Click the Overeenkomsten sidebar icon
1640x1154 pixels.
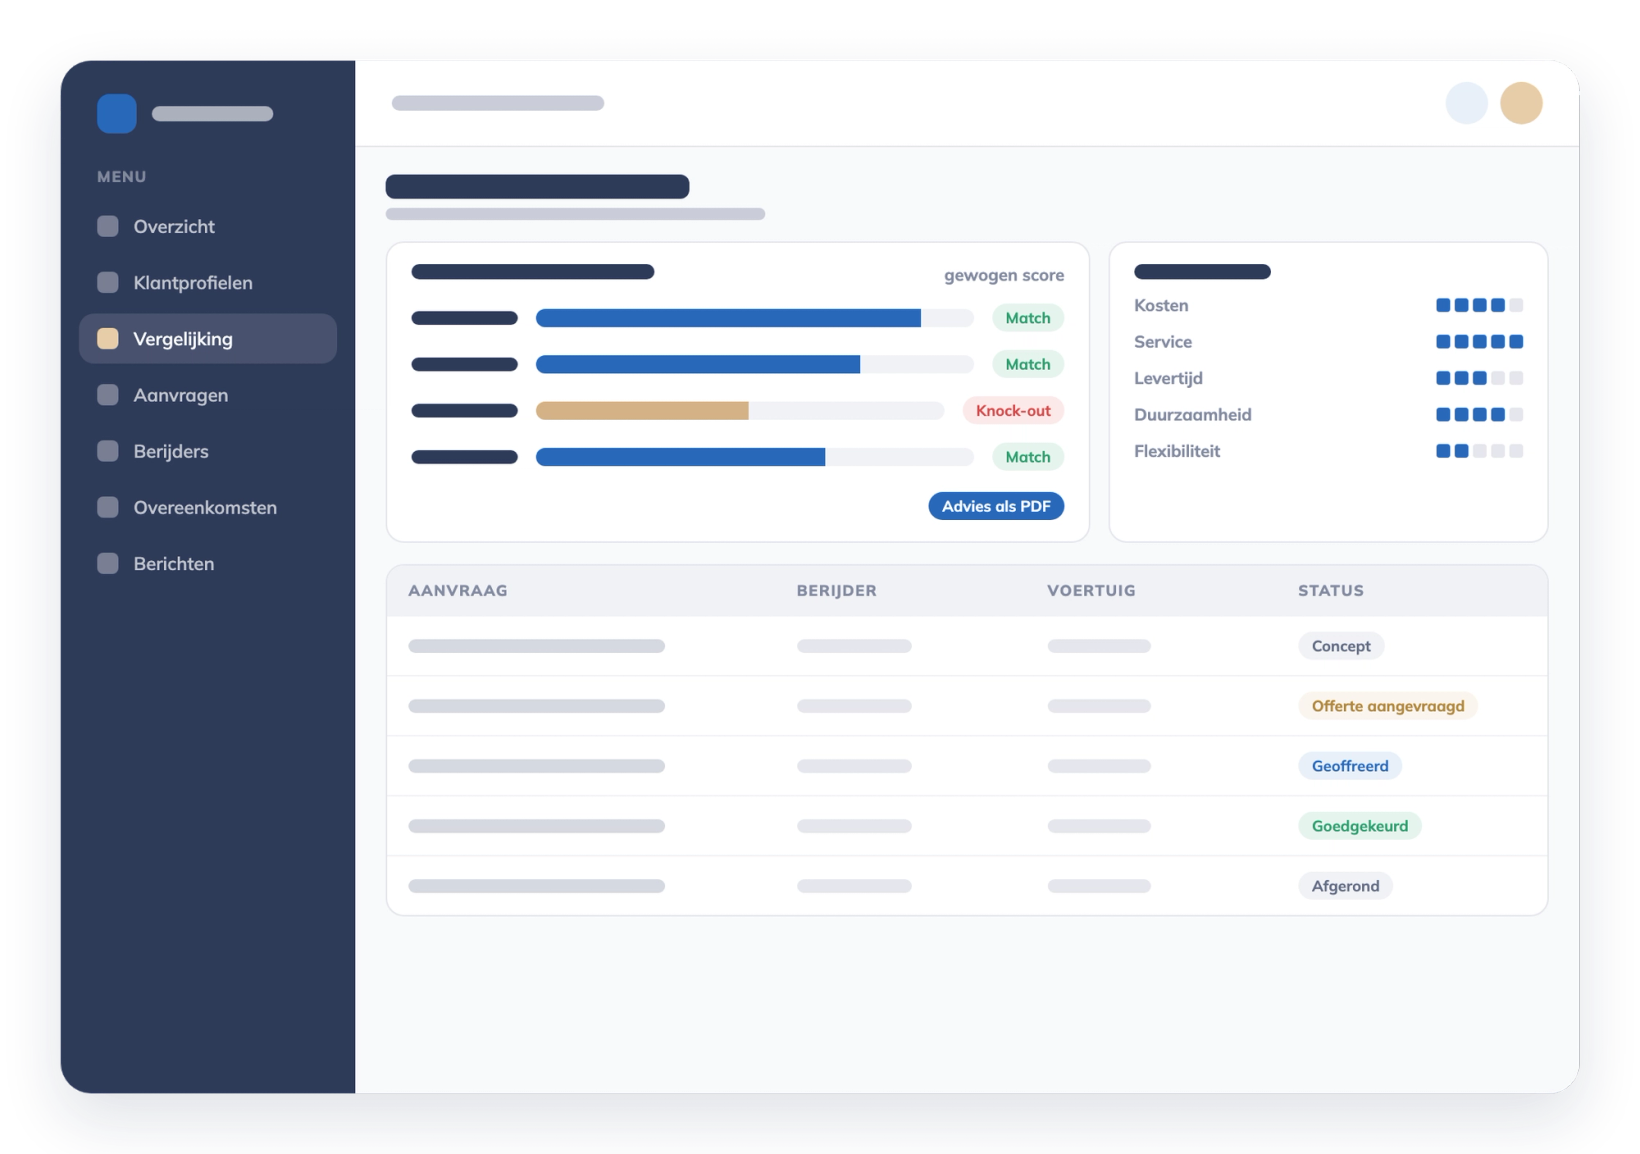[x=108, y=507]
